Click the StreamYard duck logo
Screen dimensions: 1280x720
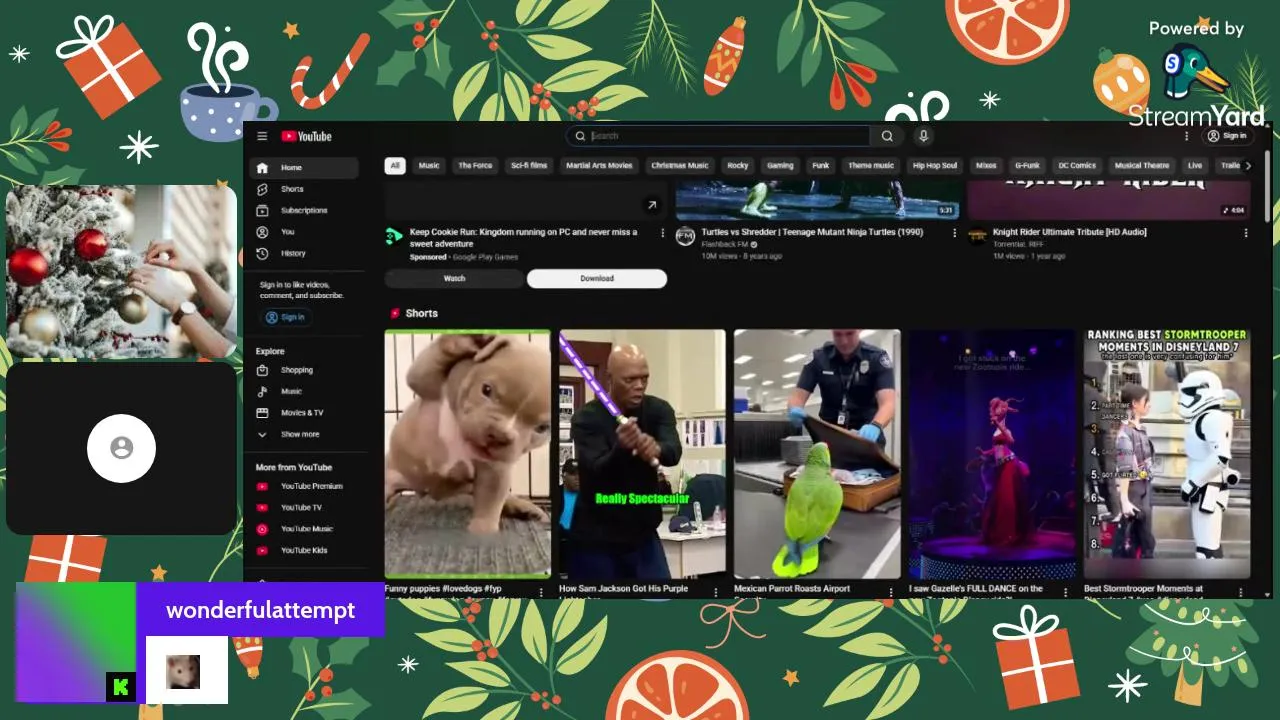1197,73
